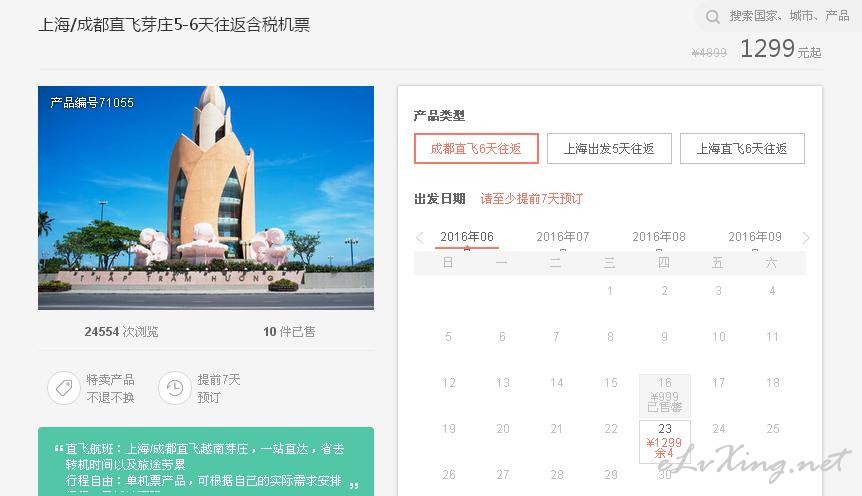
Task: Go to previous months with left chevron
Action: [420, 238]
